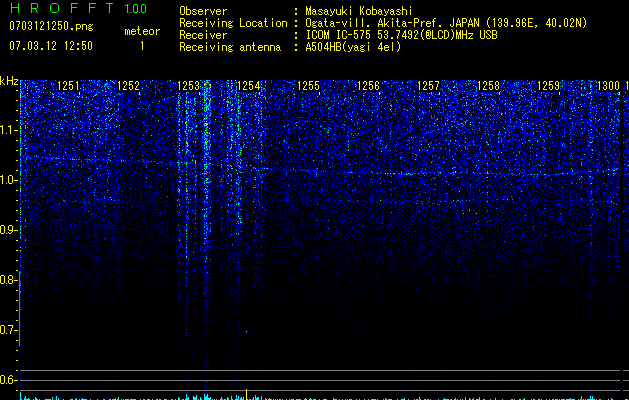Click the yellow meteor detection tick in the bottom strip
The width and height of the screenshot is (629, 400).
[x=246, y=394]
